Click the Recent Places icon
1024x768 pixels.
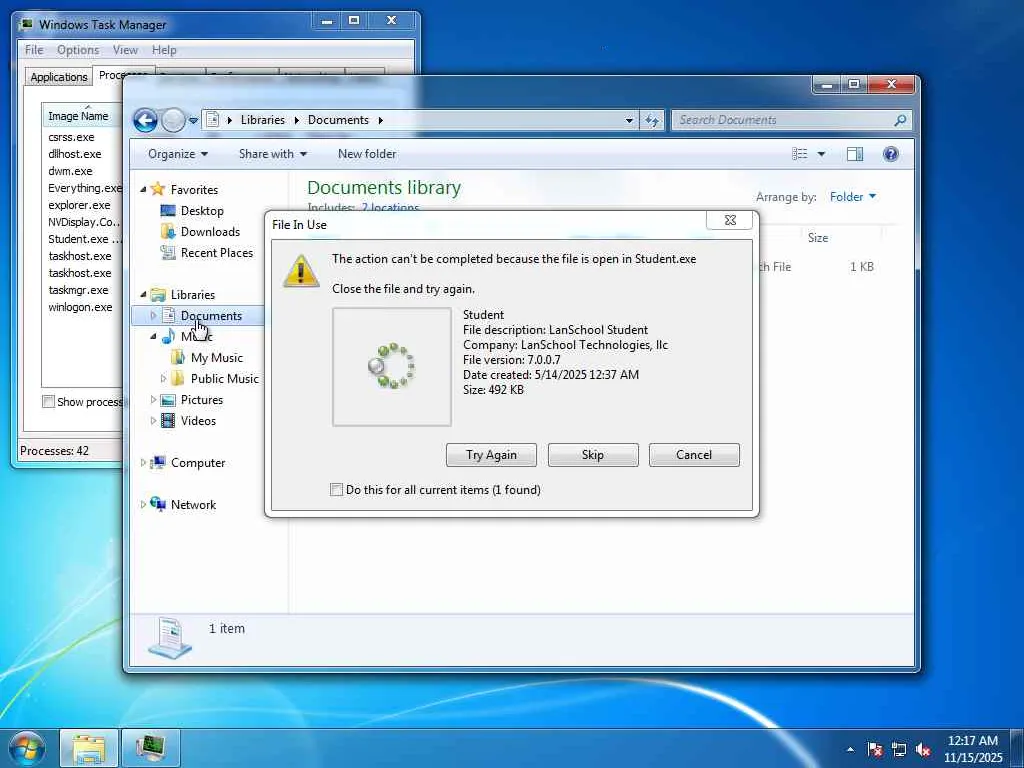[168, 252]
